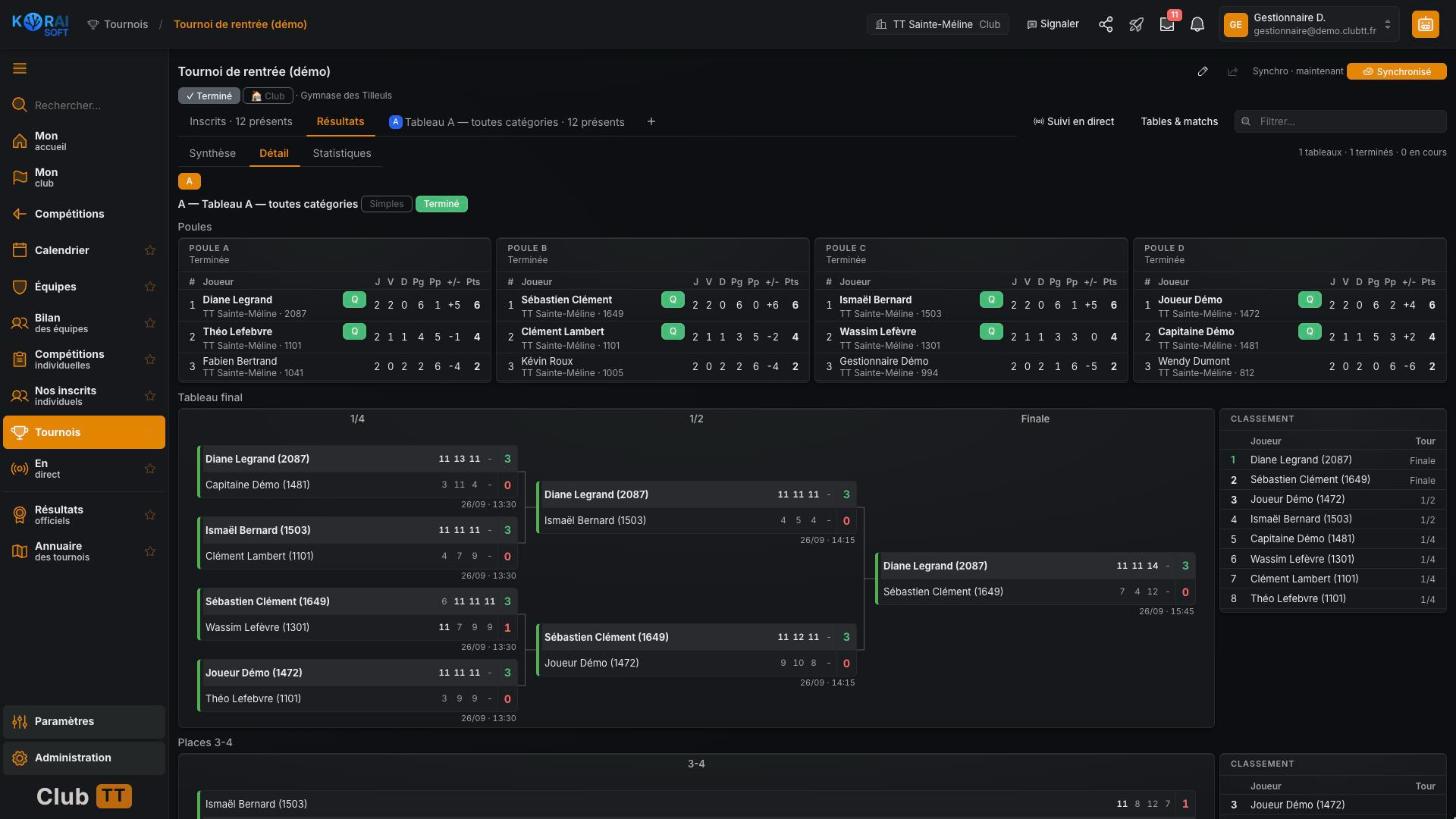Image resolution: width=1456 pixels, height=819 pixels.
Task: Click the rocket icon in header
Action: click(x=1136, y=24)
